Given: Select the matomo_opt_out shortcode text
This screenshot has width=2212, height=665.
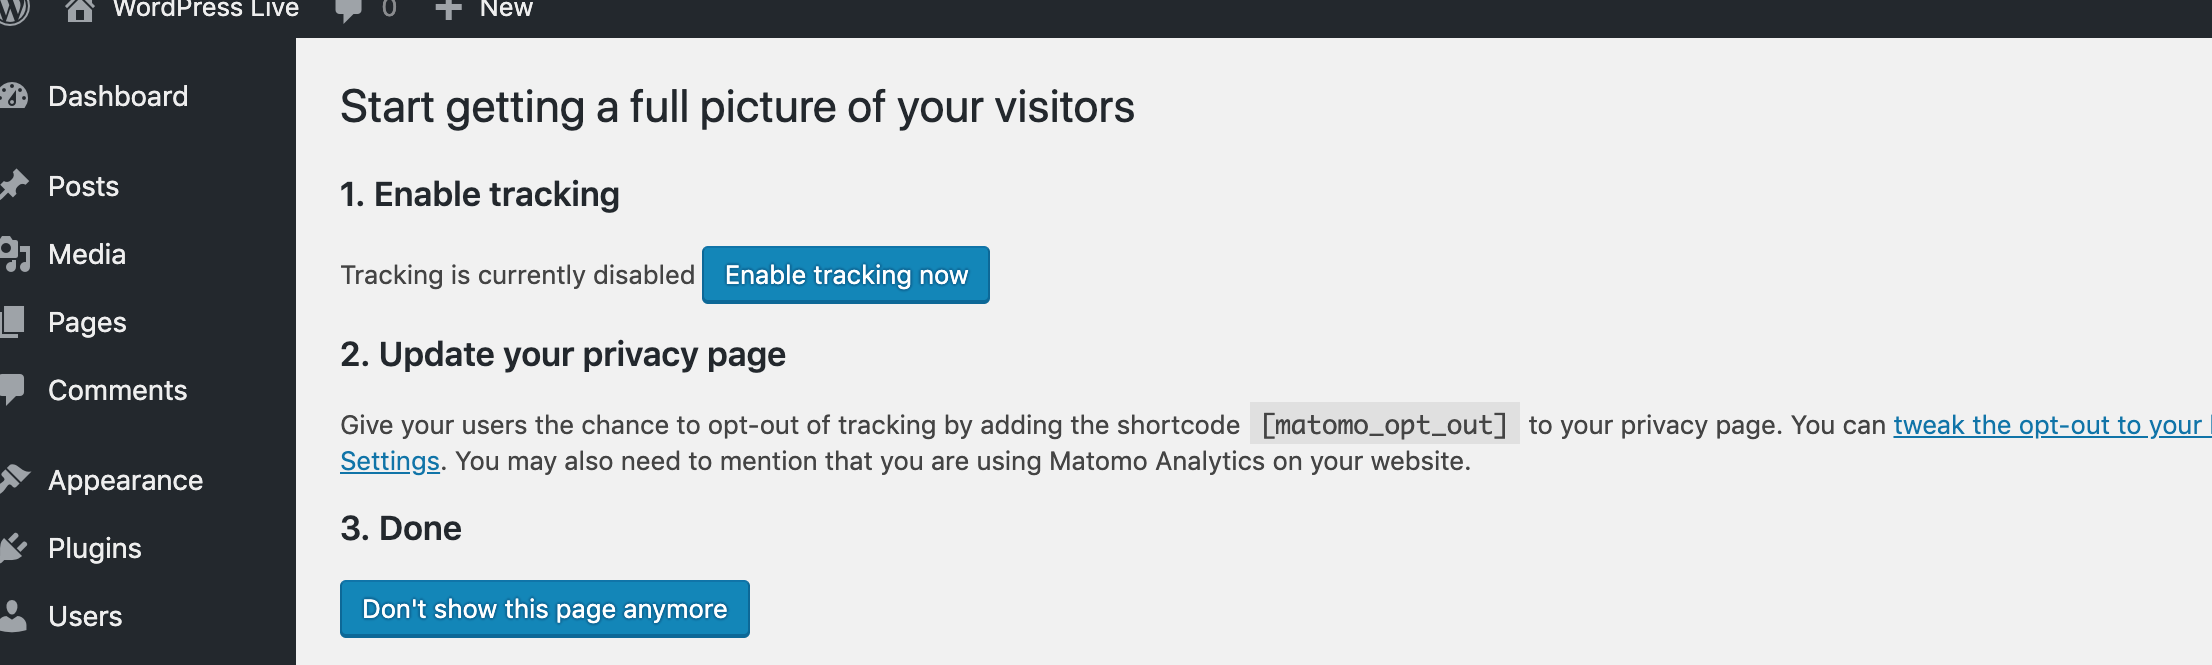Looking at the screenshot, I should 1385,424.
